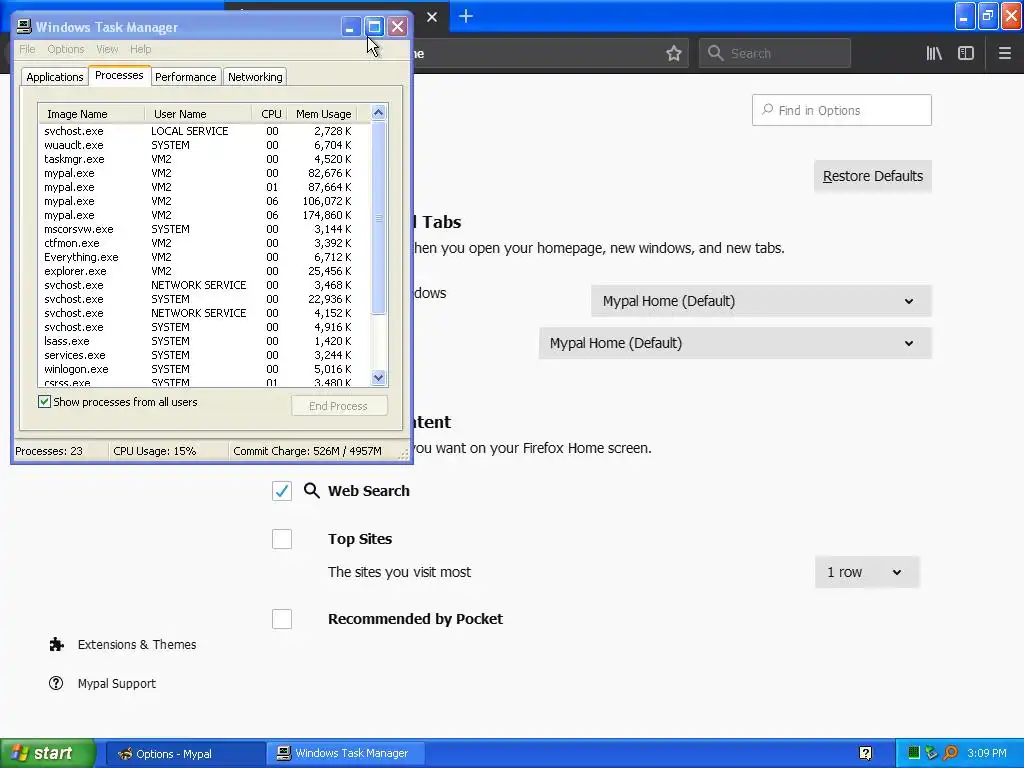The height and width of the screenshot is (768, 1024).
Task: Open the Options menu in Task Manager
Action: pos(65,49)
